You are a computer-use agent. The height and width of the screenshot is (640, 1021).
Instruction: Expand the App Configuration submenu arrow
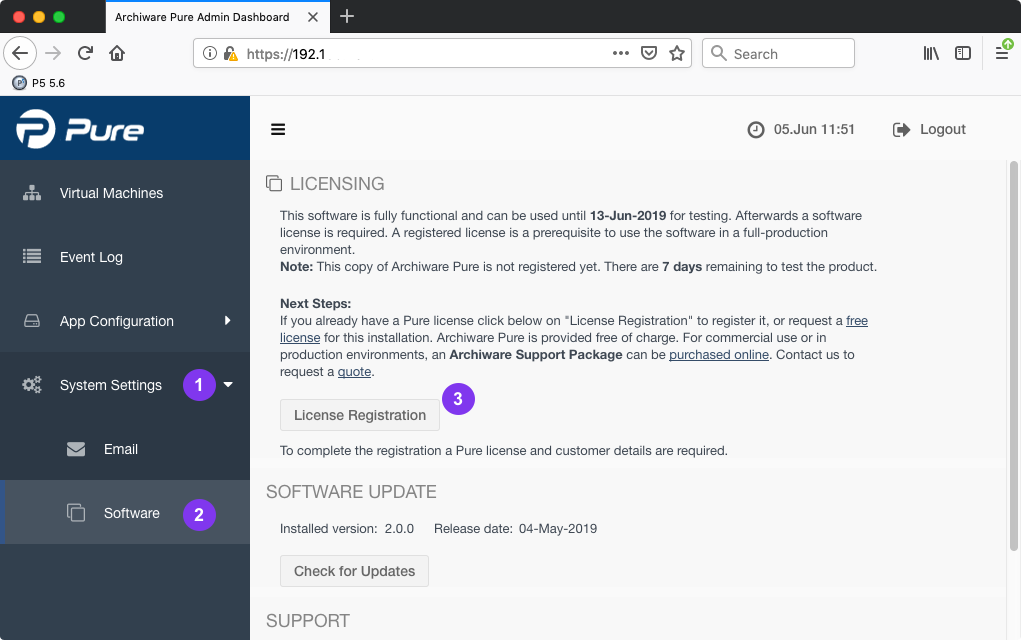pyautogui.click(x=228, y=321)
